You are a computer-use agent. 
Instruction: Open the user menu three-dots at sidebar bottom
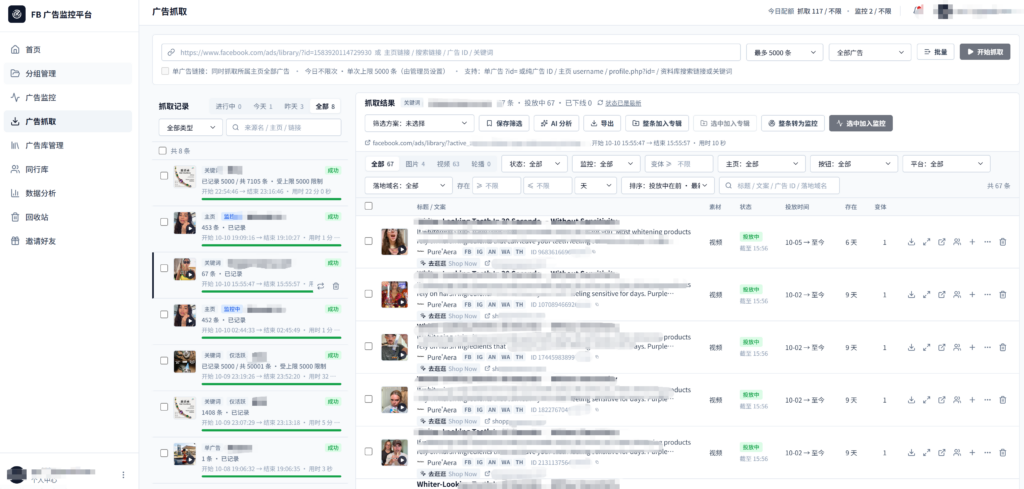(123, 475)
